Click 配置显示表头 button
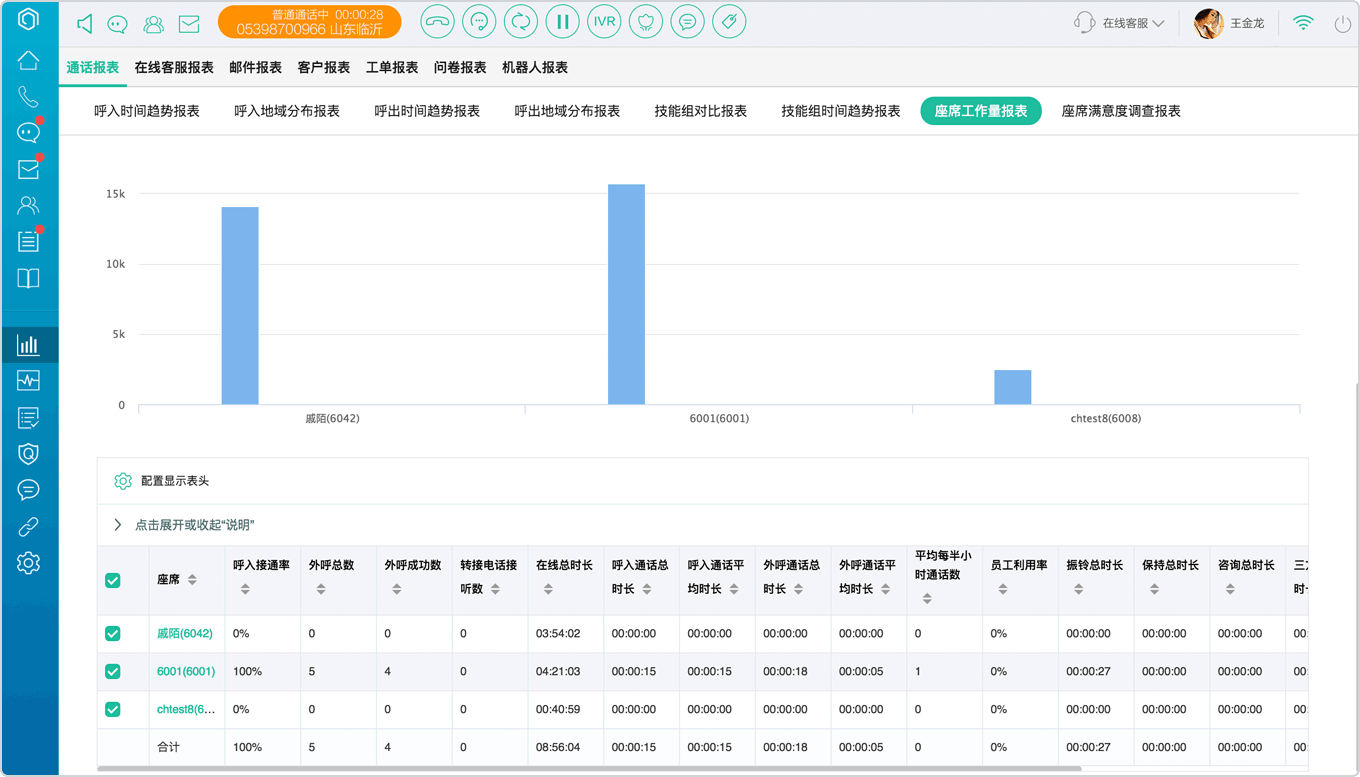1360x777 pixels. [162, 481]
